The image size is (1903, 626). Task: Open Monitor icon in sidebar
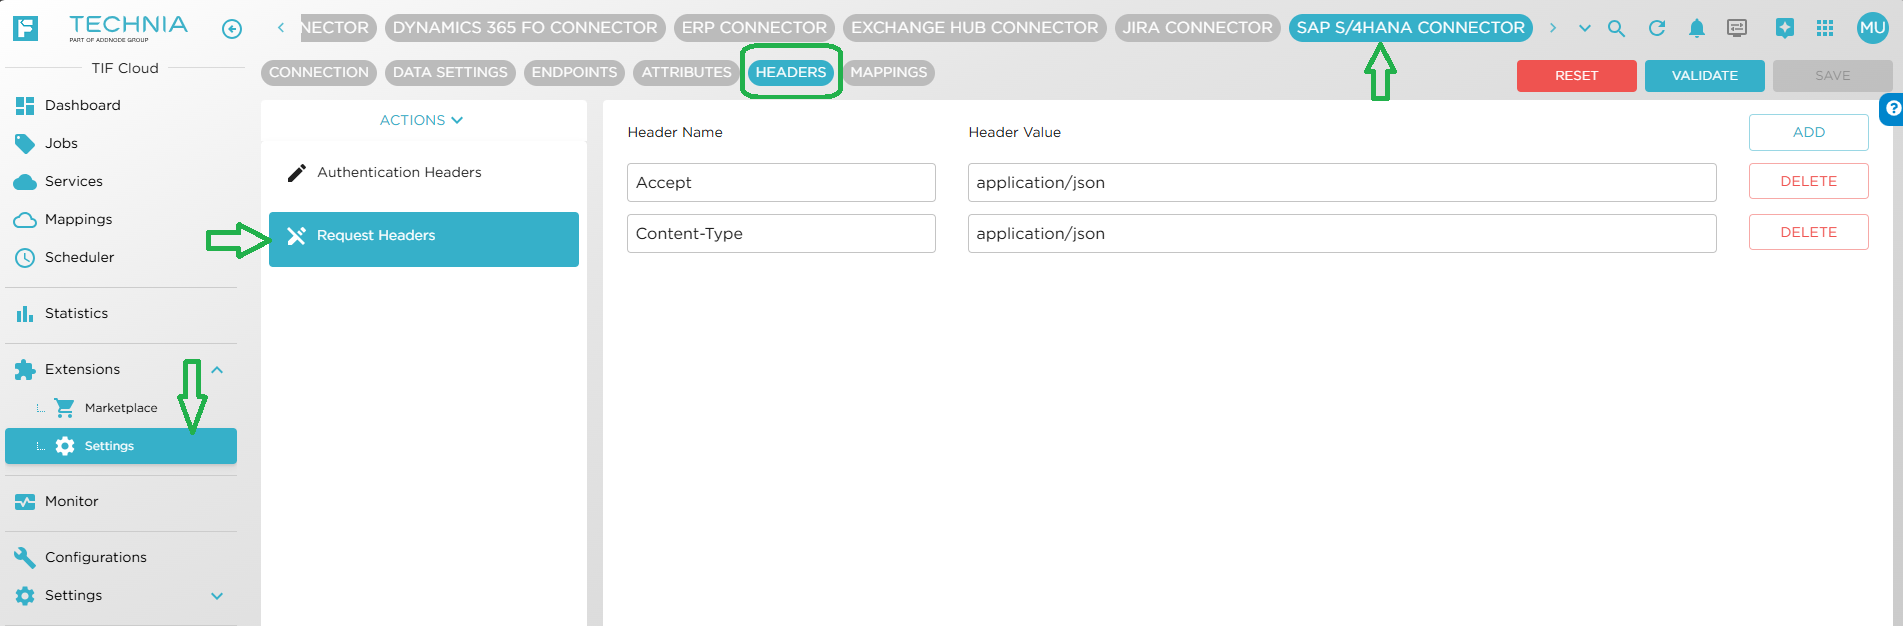pos(25,501)
